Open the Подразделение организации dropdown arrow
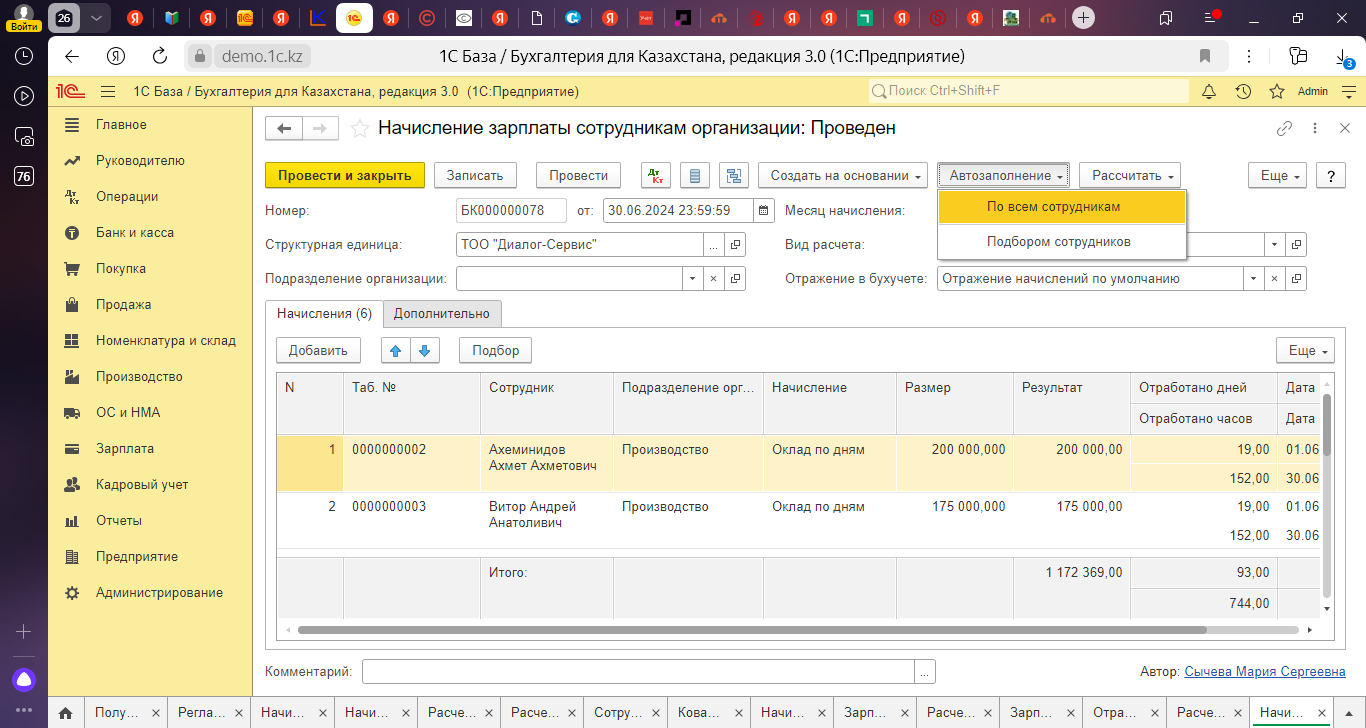This screenshot has width=1366, height=728. (x=692, y=279)
